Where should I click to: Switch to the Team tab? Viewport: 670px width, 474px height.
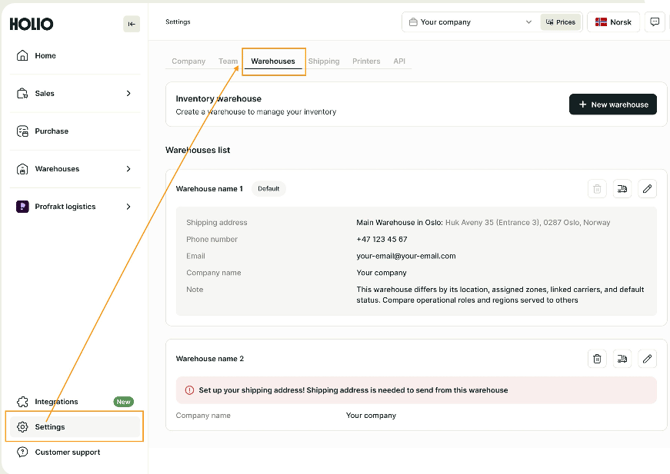(x=228, y=61)
